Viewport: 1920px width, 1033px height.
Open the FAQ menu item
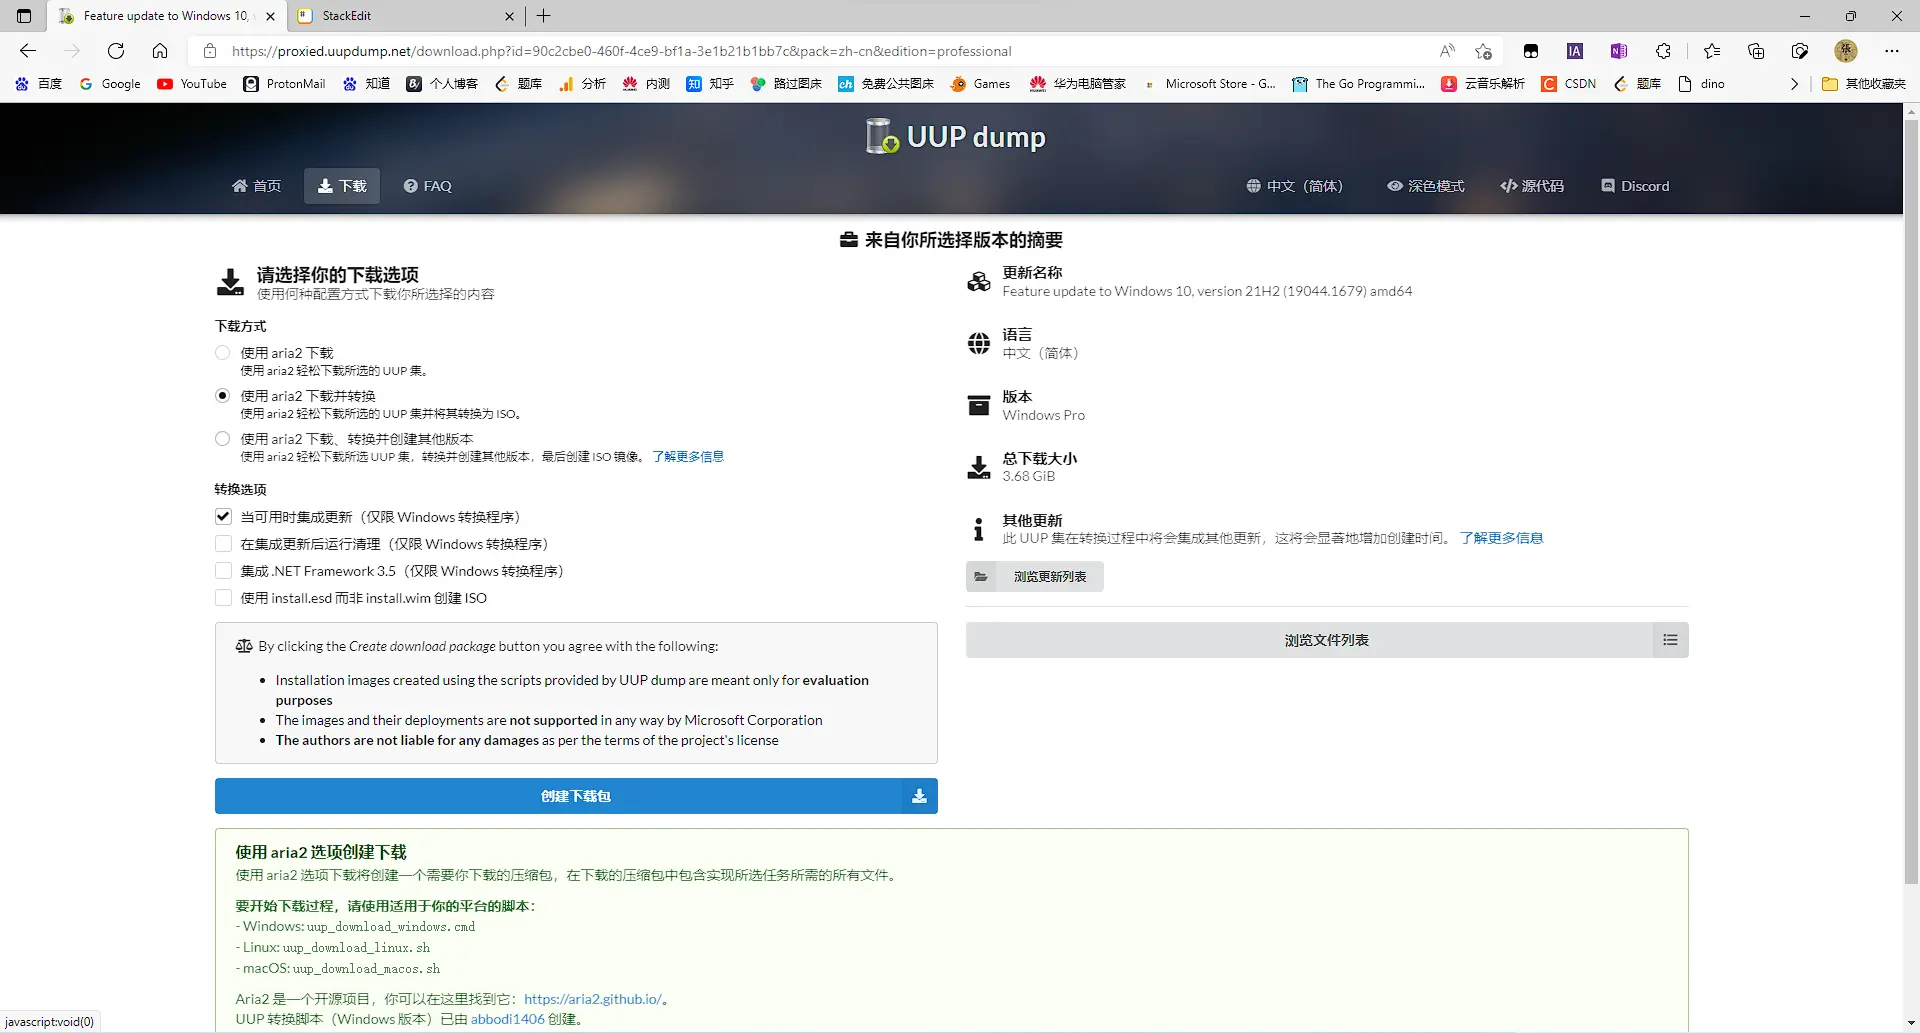pos(428,186)
